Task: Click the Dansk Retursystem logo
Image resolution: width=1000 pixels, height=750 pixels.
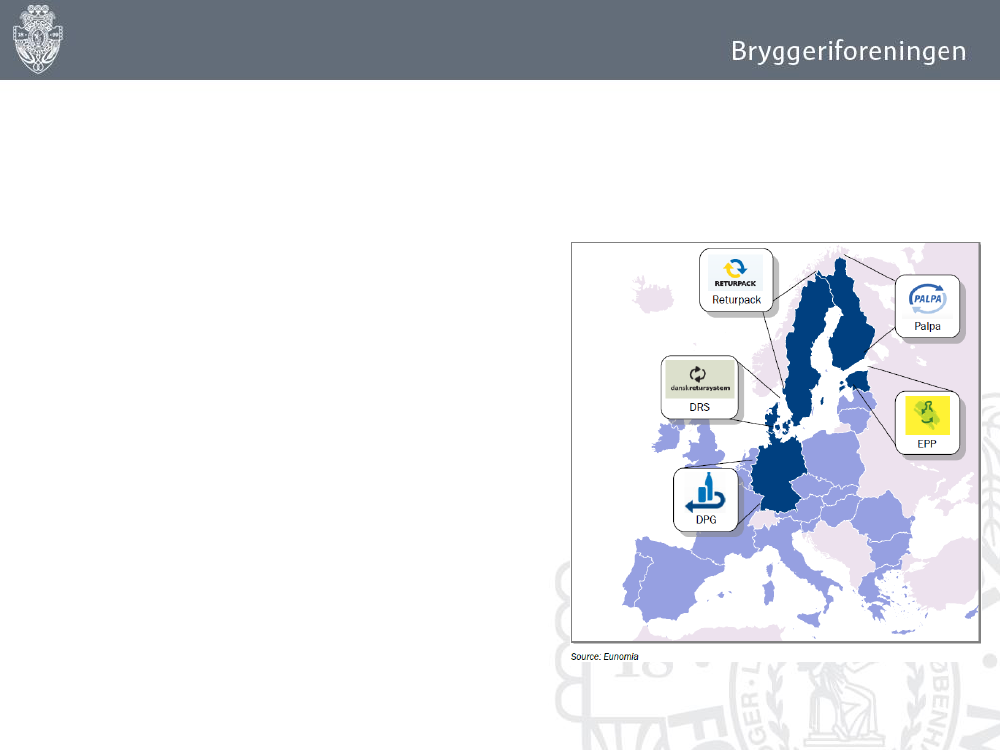Action: click(x=700, y=379)
